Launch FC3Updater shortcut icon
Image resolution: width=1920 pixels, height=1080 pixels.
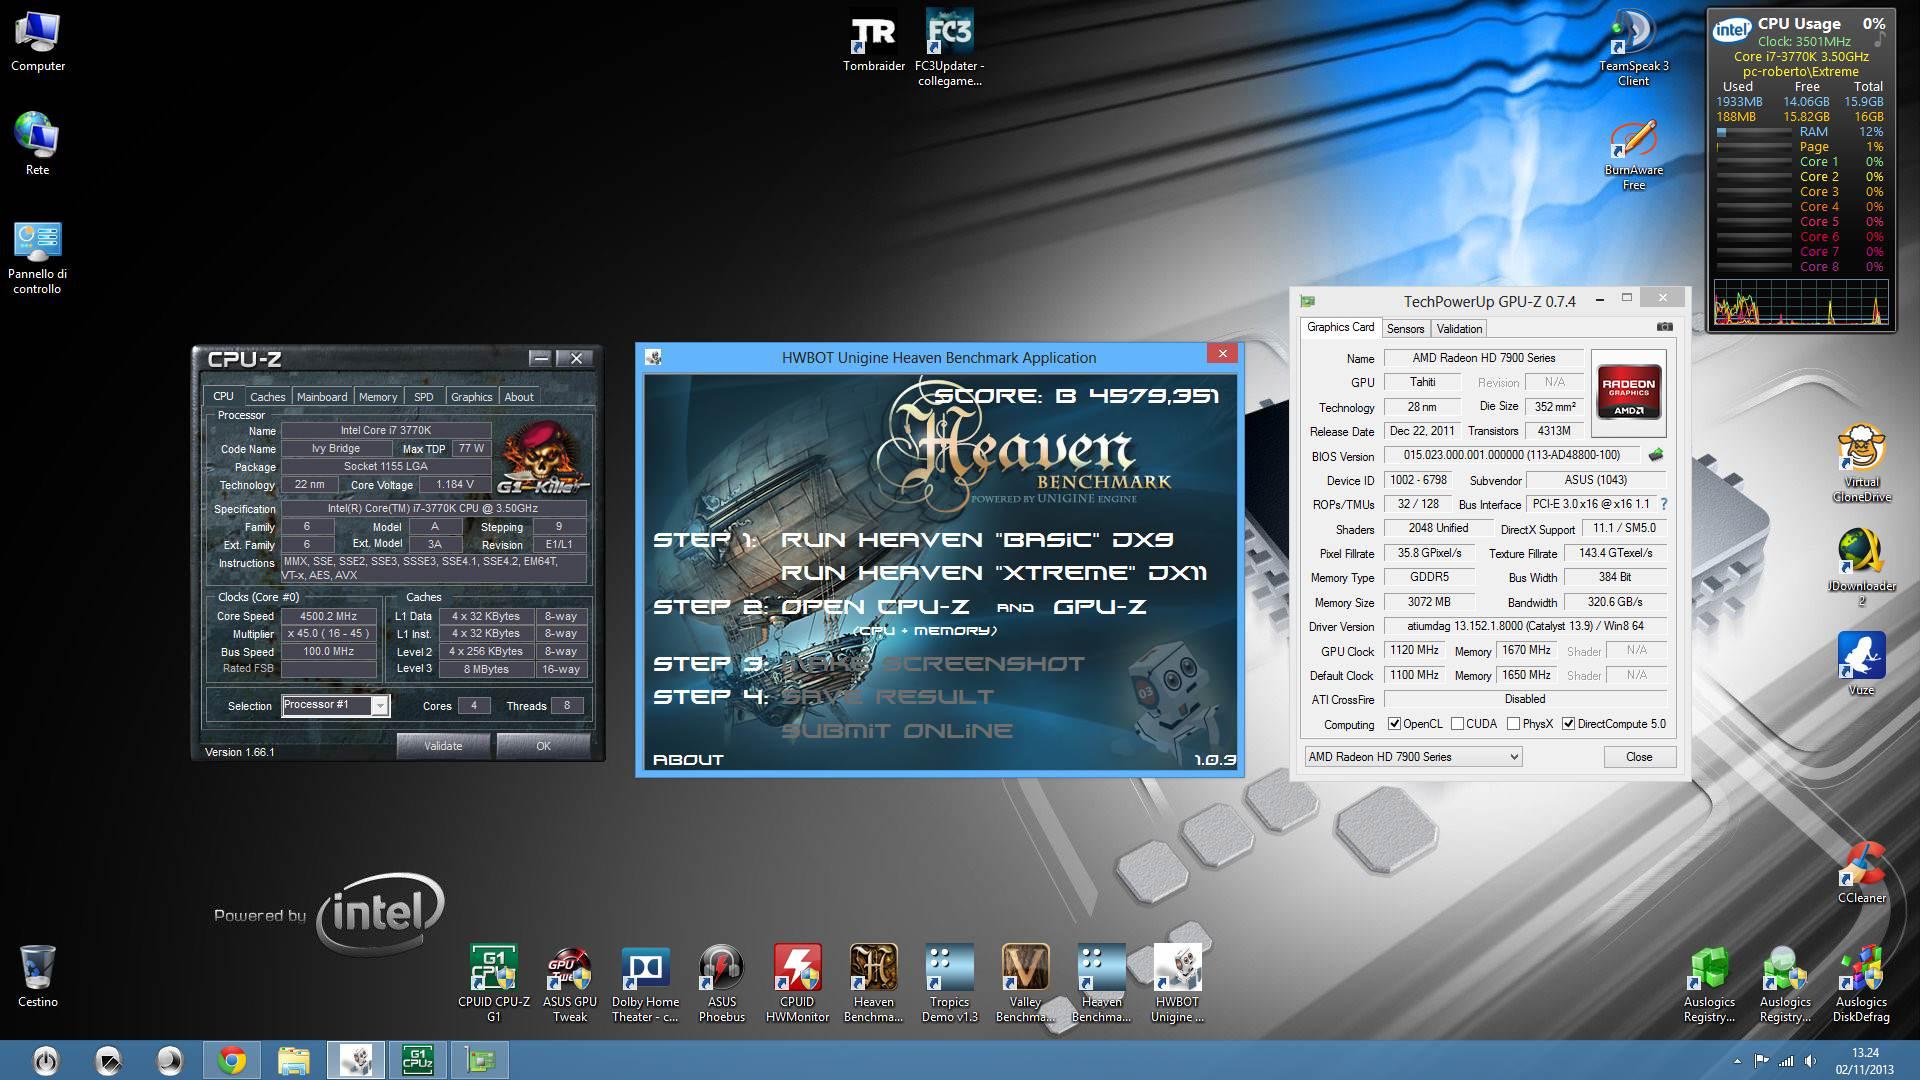949,48
